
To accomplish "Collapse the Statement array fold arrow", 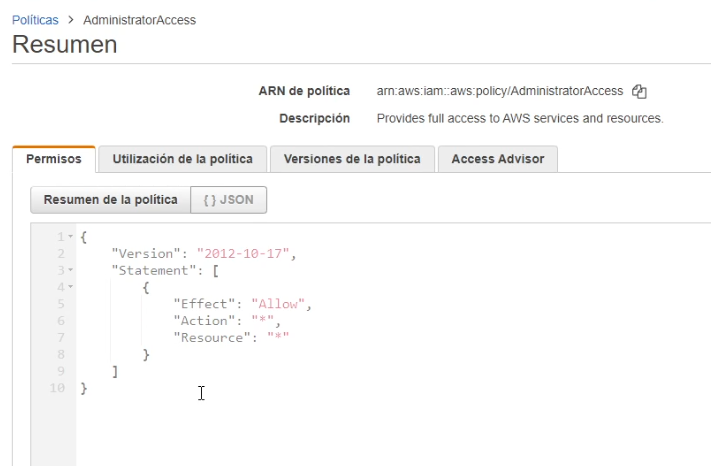I will 71,271.
